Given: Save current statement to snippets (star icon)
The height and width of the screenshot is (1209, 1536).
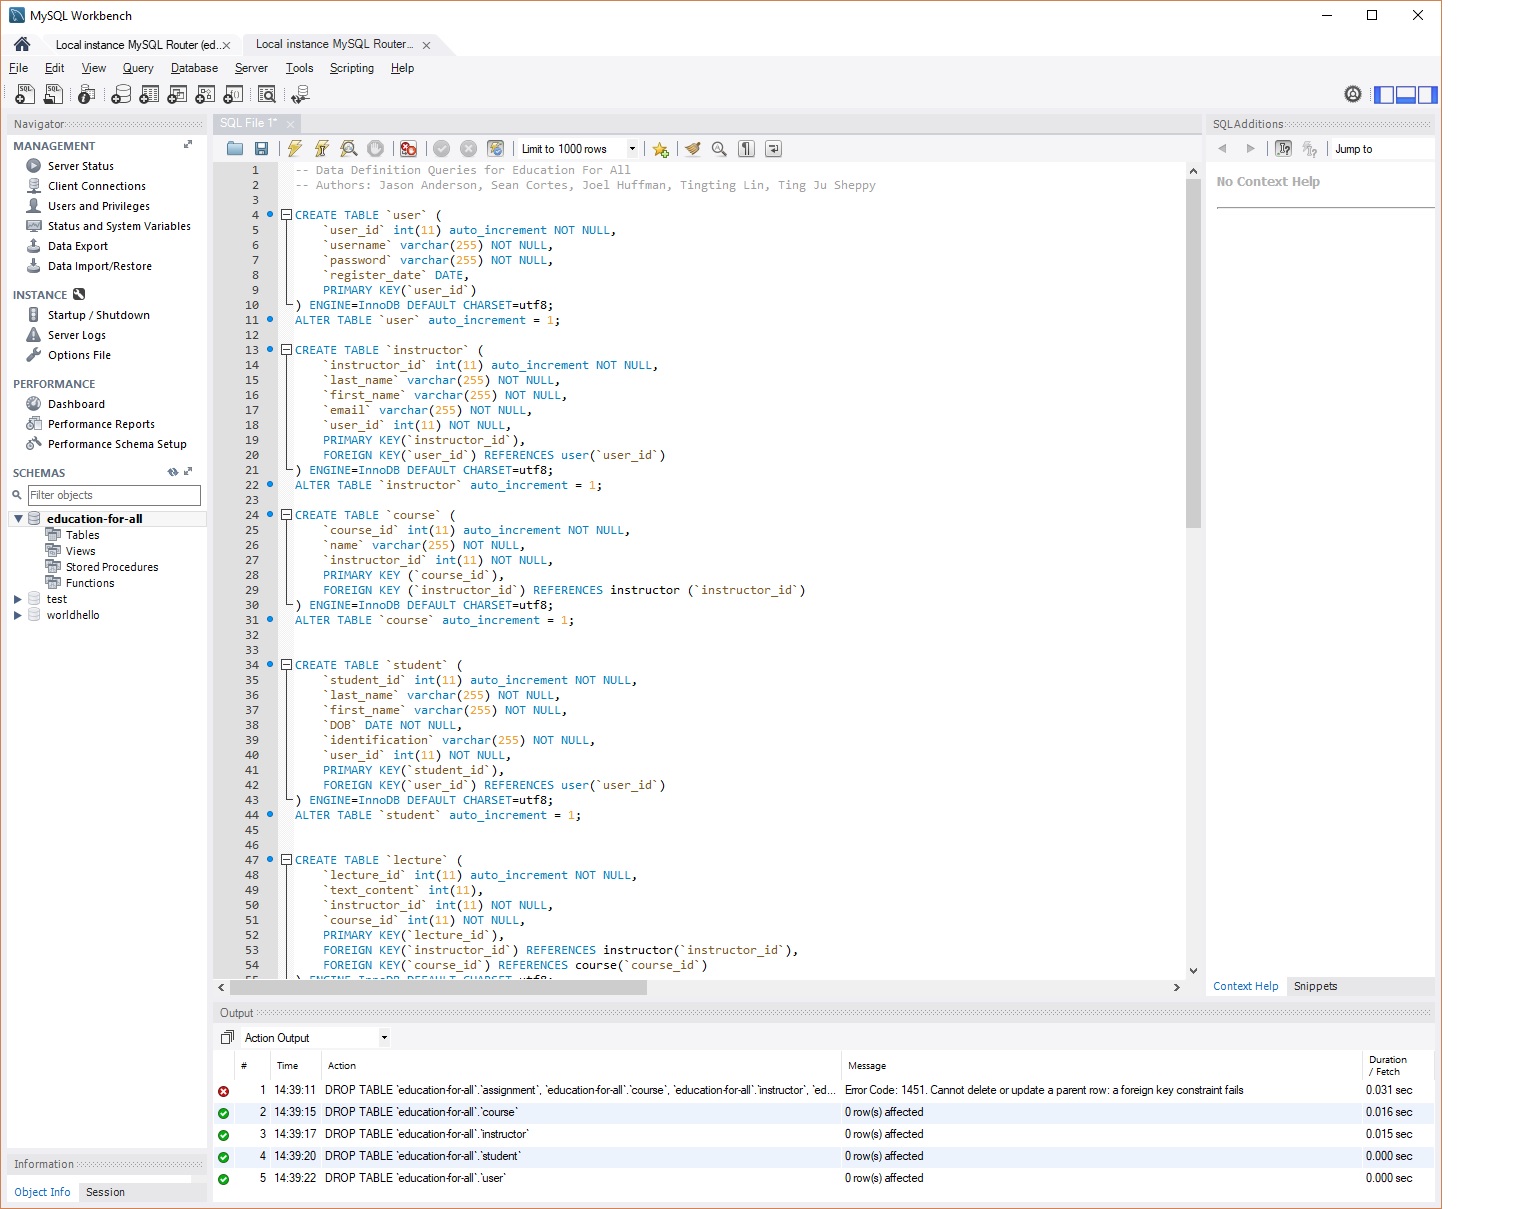Looking at the screenshot, I should point(660,149).
